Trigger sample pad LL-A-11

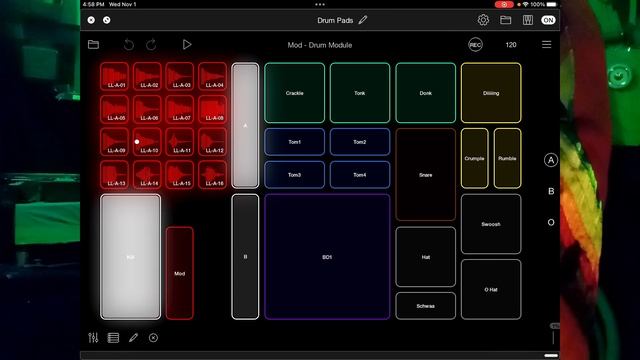point(180,142)
